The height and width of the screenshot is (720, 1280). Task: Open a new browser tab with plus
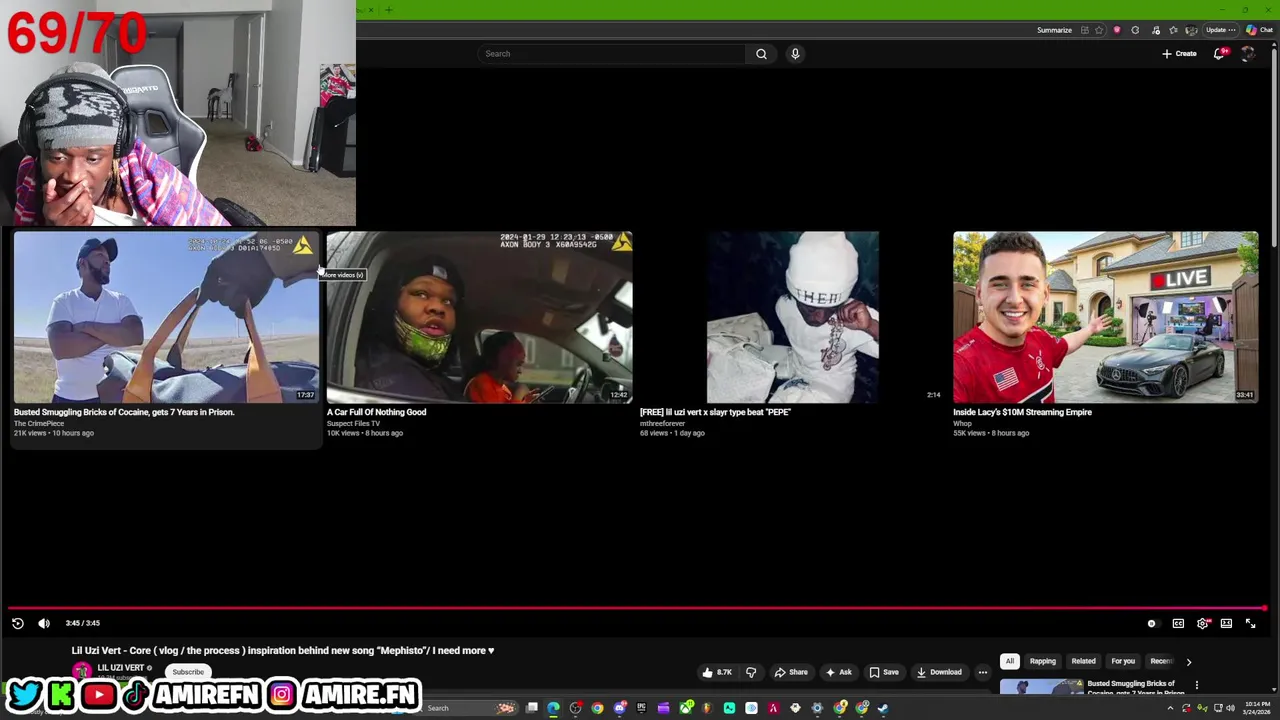(388, 10)
